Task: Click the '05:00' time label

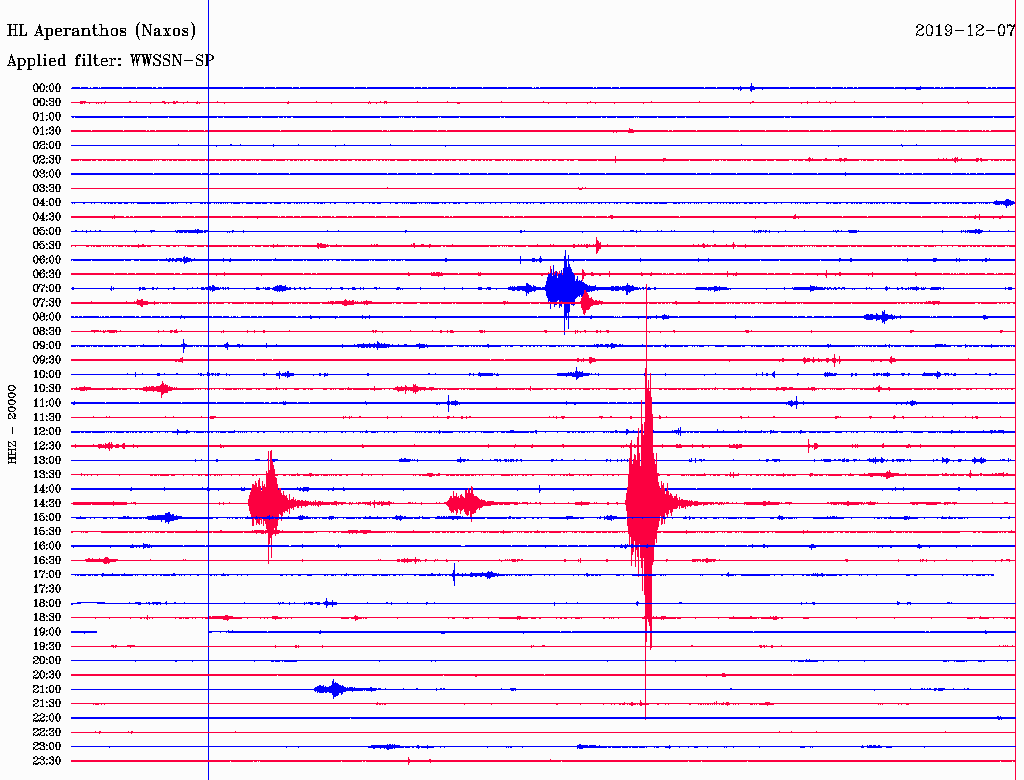Action: click(x=47, y=231)
